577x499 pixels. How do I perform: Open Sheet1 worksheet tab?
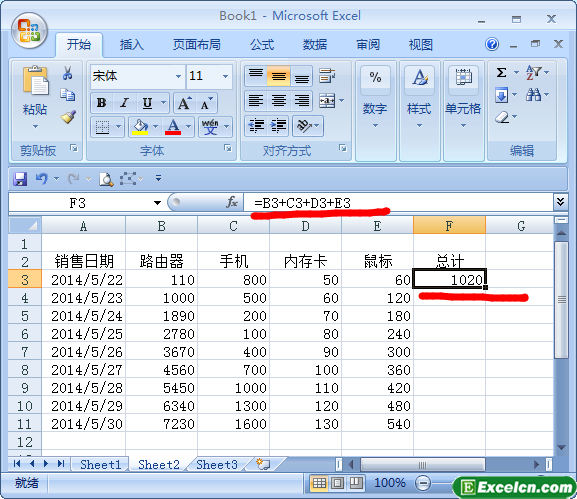pos(100,465)
